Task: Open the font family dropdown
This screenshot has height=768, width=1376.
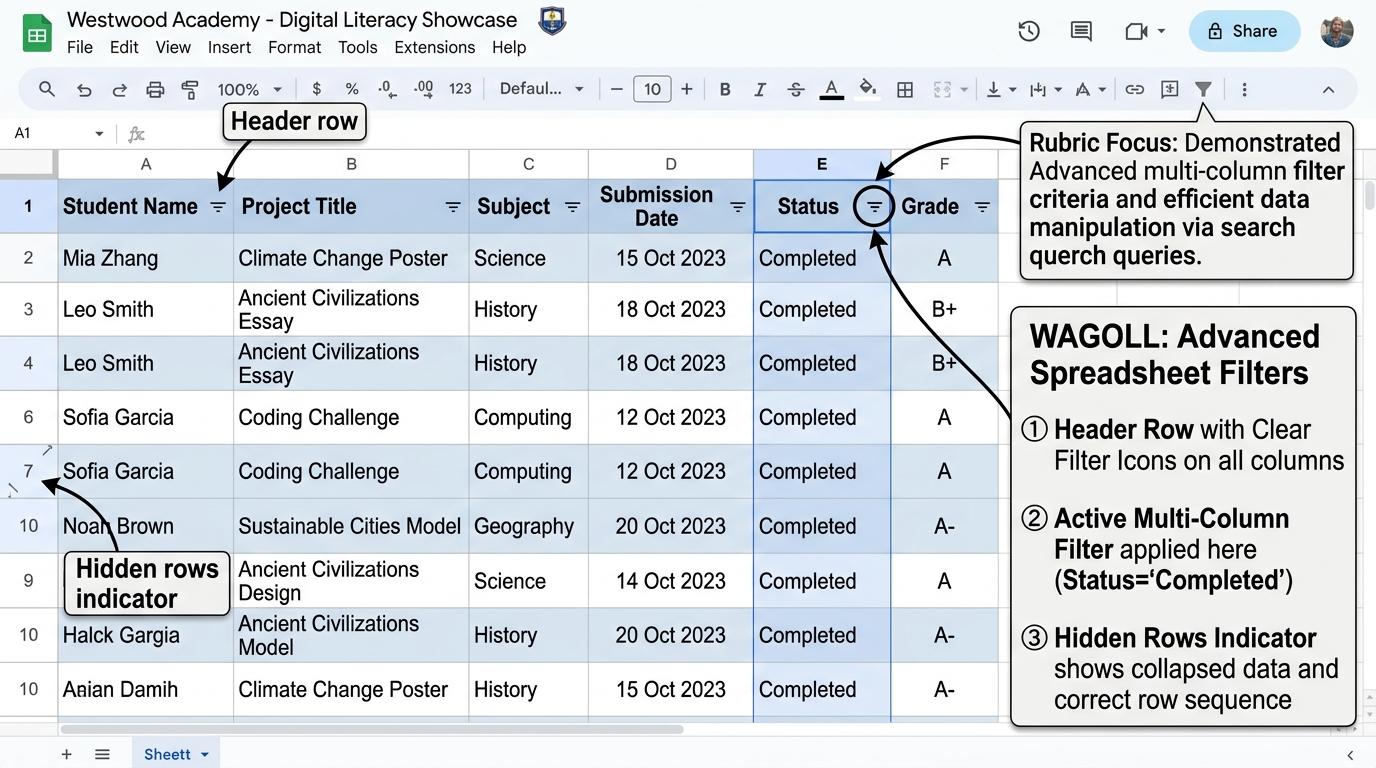Action: [x=541, y=89]
